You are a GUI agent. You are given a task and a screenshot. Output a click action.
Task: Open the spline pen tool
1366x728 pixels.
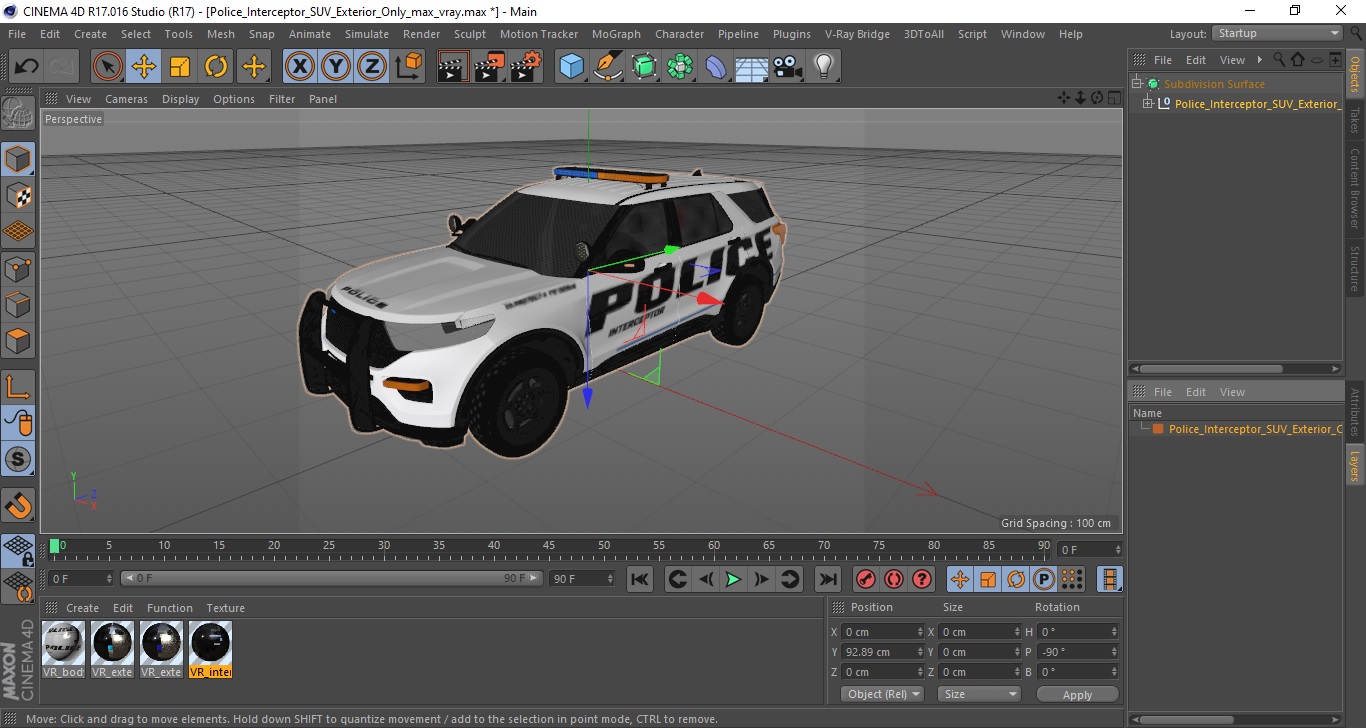[x=608, y=67]
